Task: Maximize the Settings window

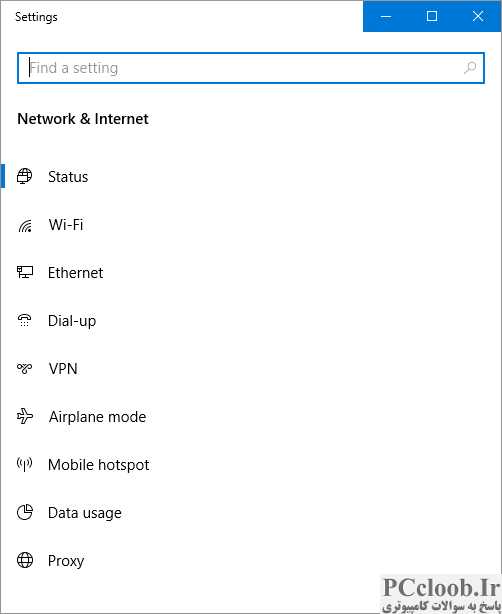Action: click(432, 16)
